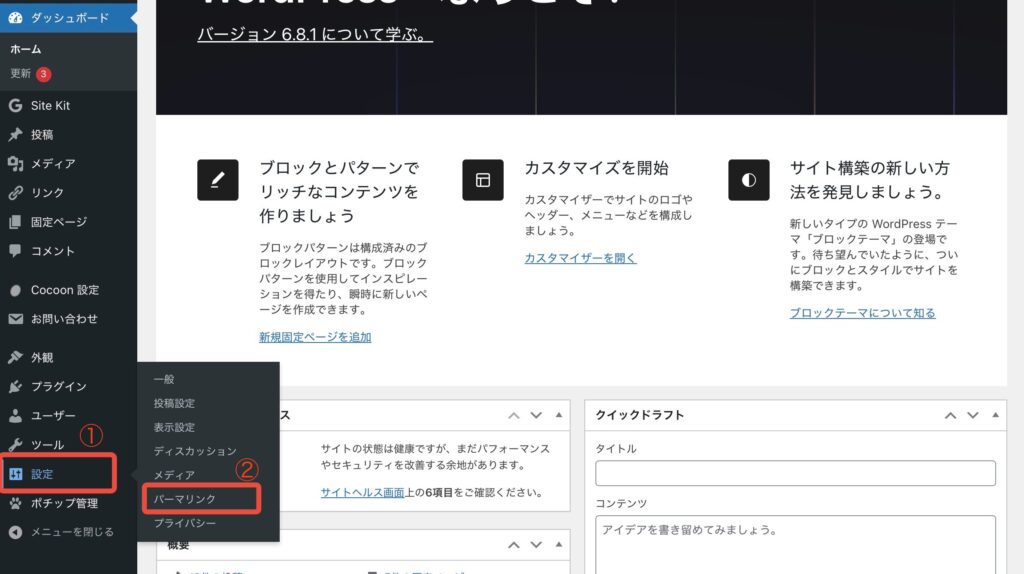Click the layout icon for カスタマイズを開始

click(483, 180)
